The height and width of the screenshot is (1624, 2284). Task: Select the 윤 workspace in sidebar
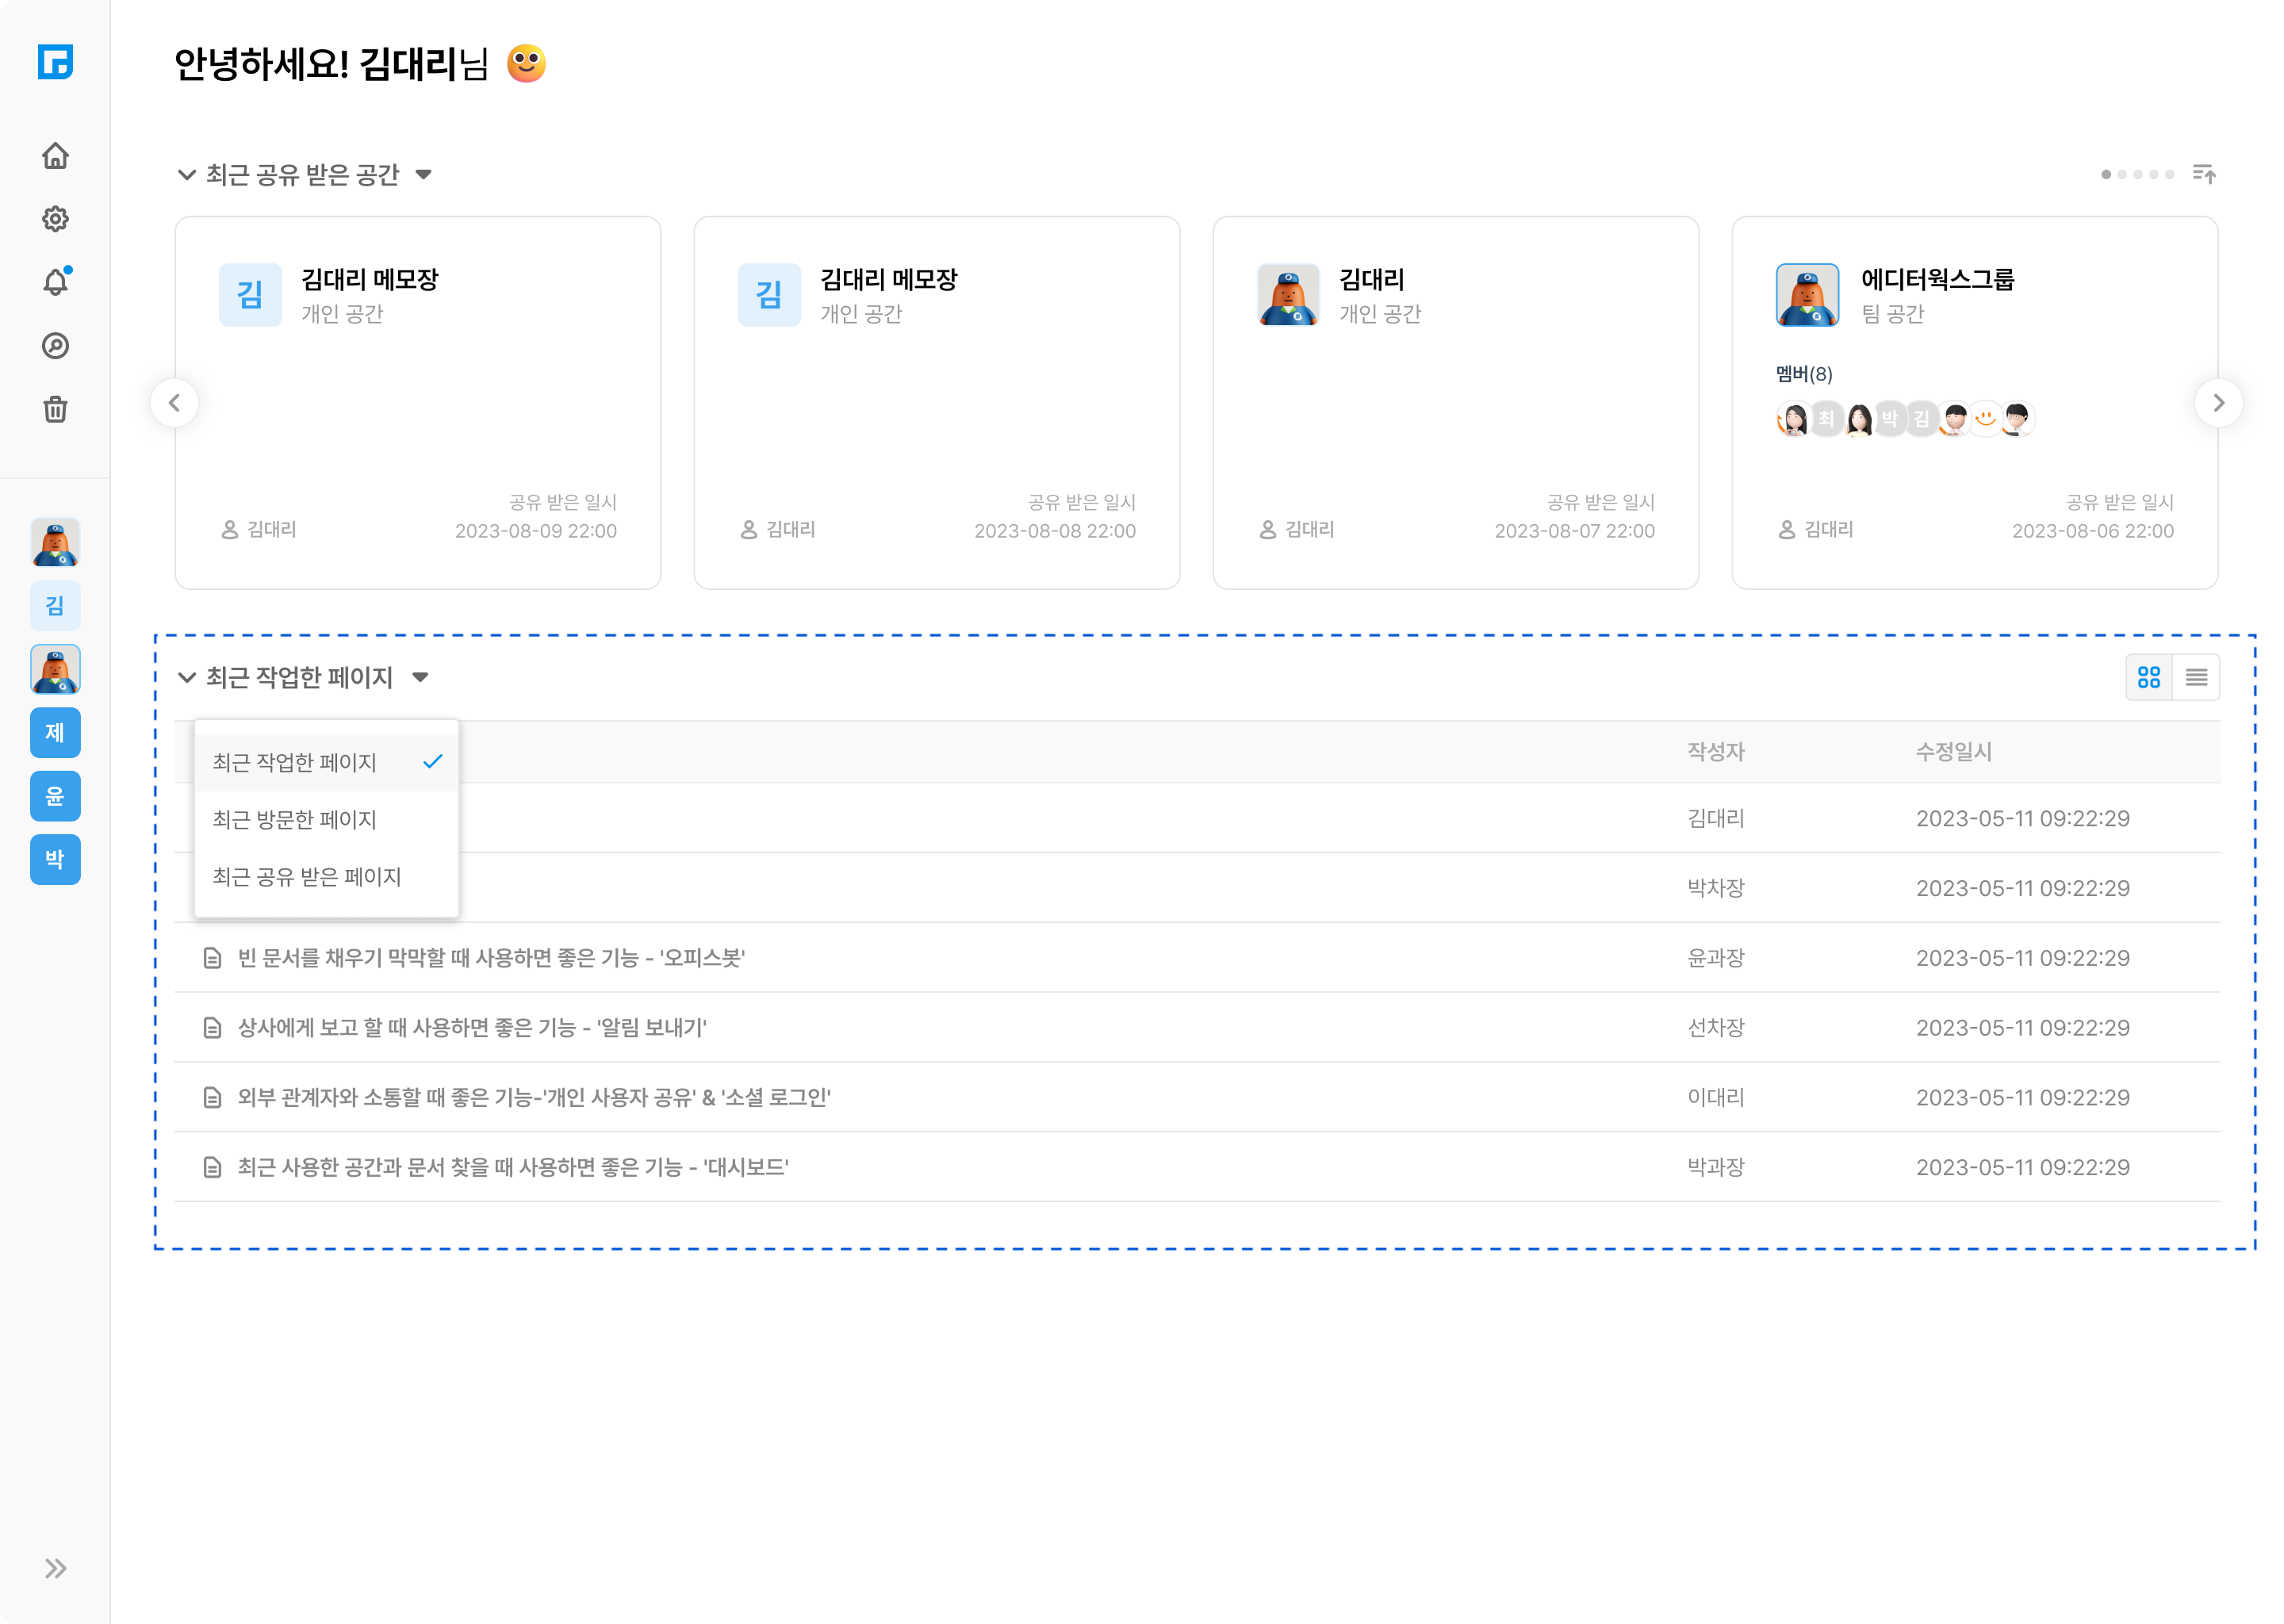(55, 796)
